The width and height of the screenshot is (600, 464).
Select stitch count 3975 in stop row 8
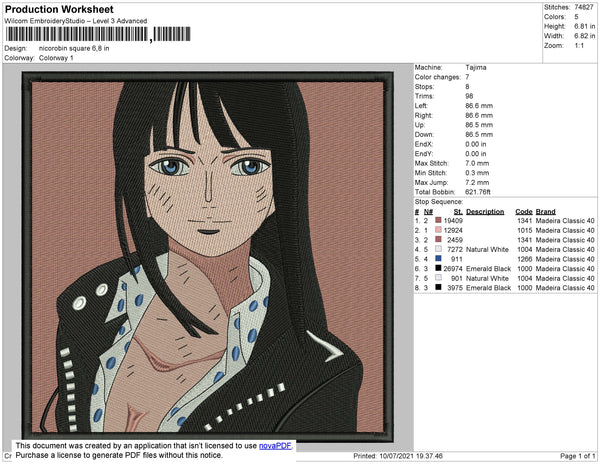tap(455, 288)
